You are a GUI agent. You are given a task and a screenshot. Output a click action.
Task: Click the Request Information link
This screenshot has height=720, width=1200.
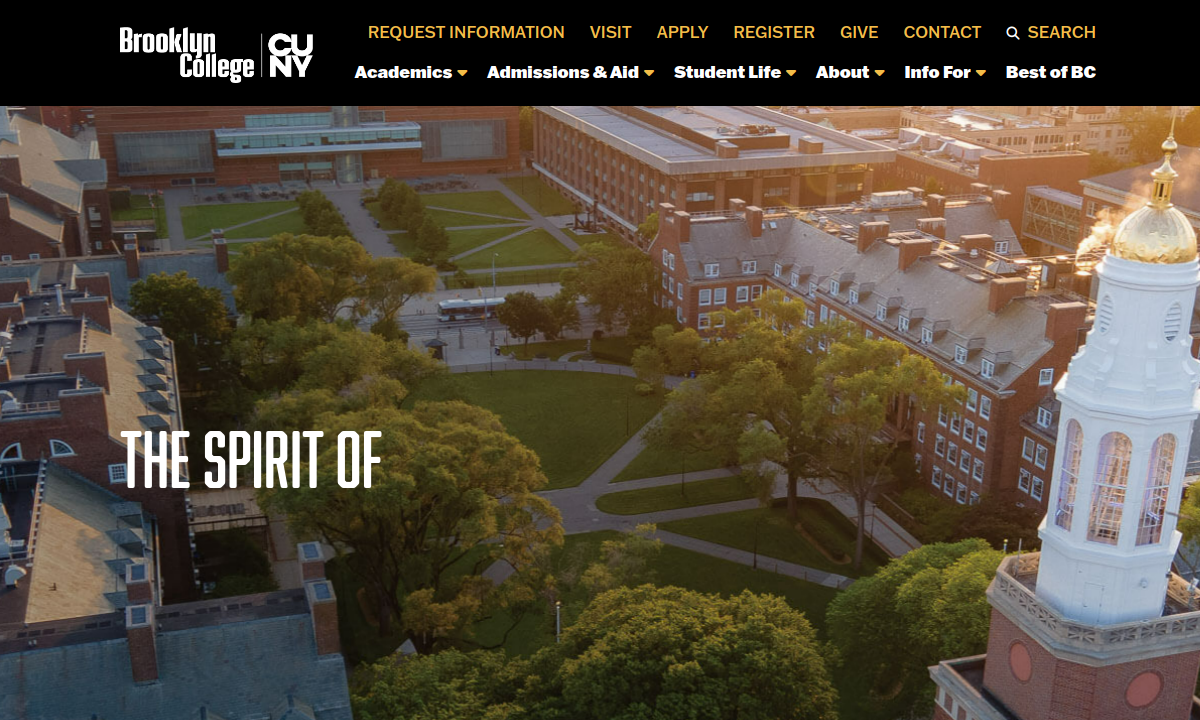(466, 32)
